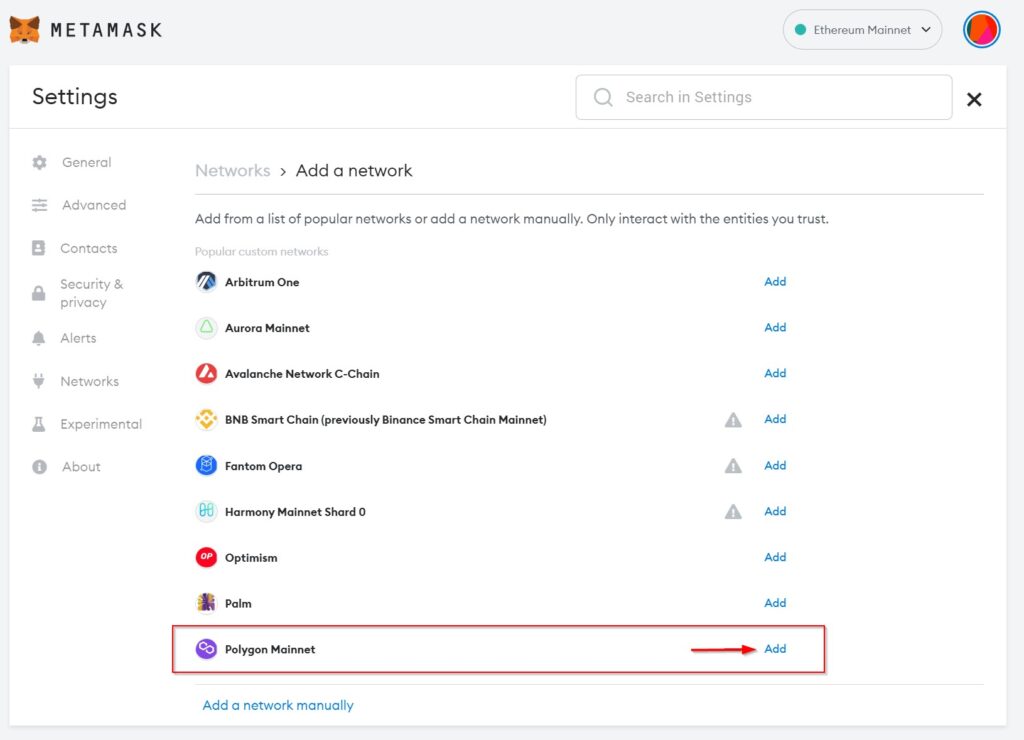Click the Search in Settings field
This screenshot has width=1024, height=740.
click(763, 97)
